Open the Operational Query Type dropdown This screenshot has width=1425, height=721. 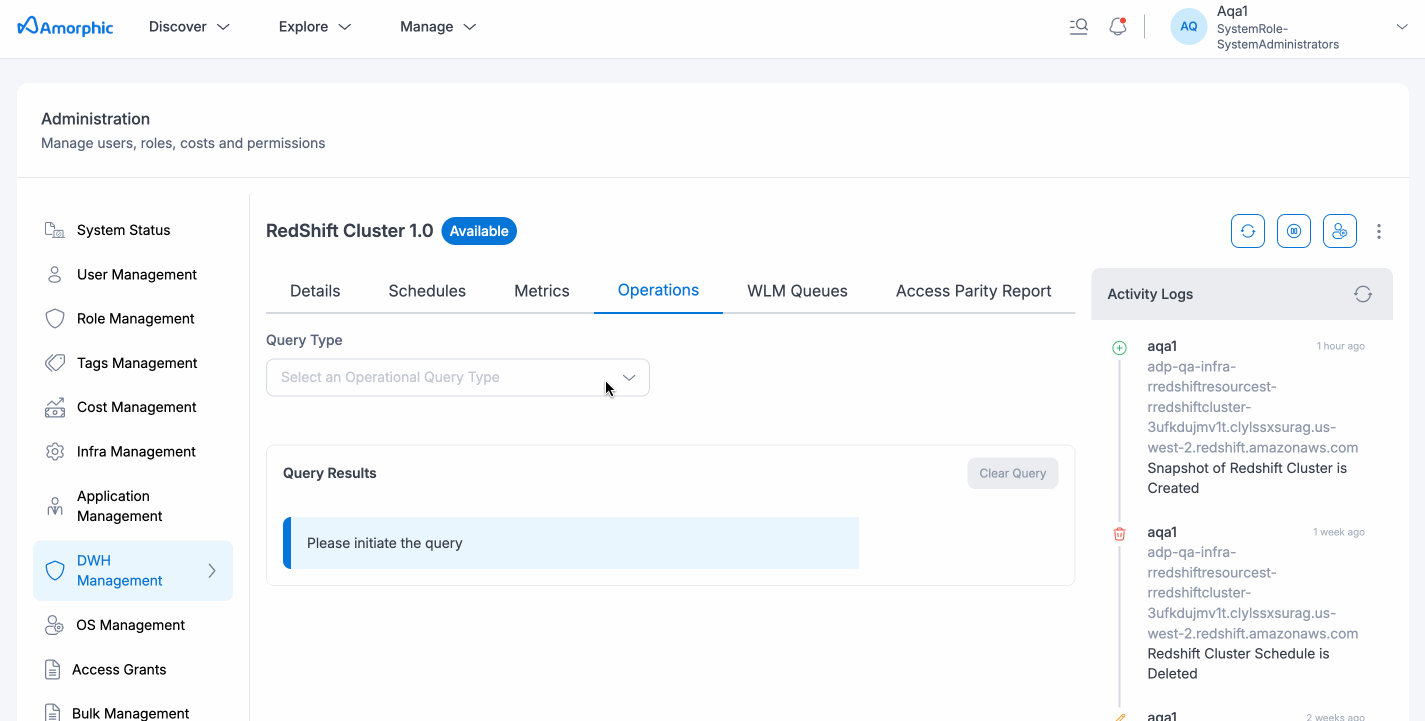coord(458,378)
